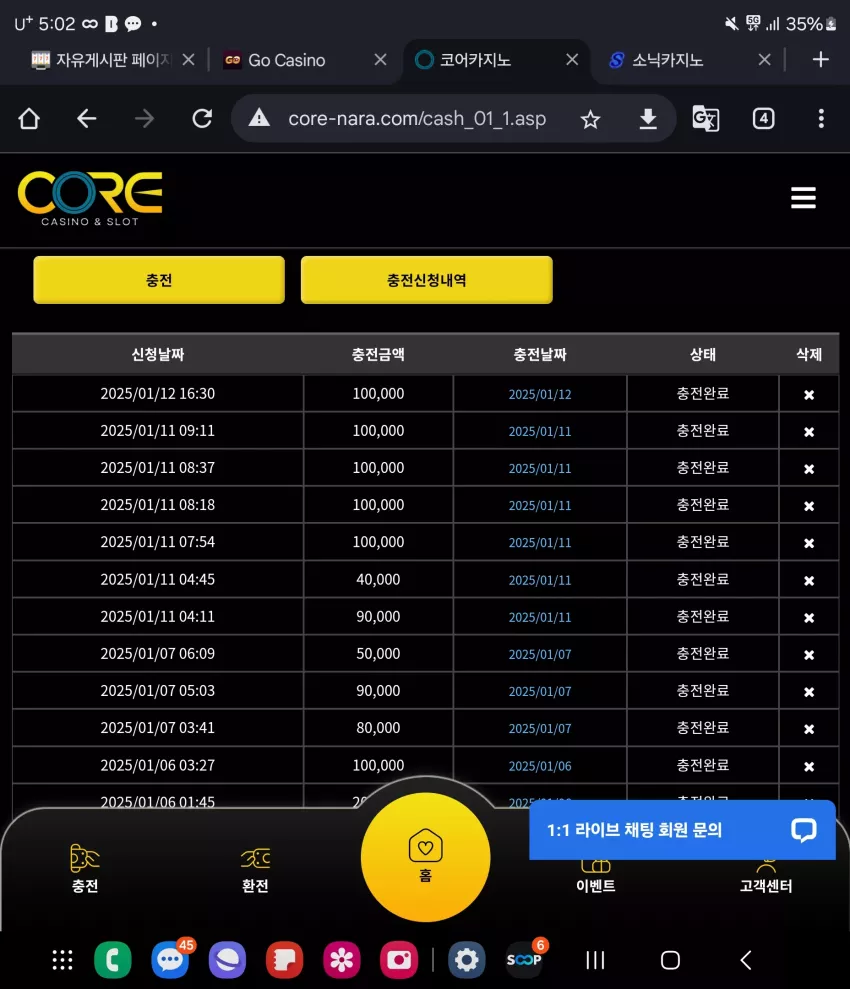The height and width of the screenshot is (989, 850).
Task: Open the SOOP app with 6 badge
Action: pyautogui.click(x=525, y=959)
